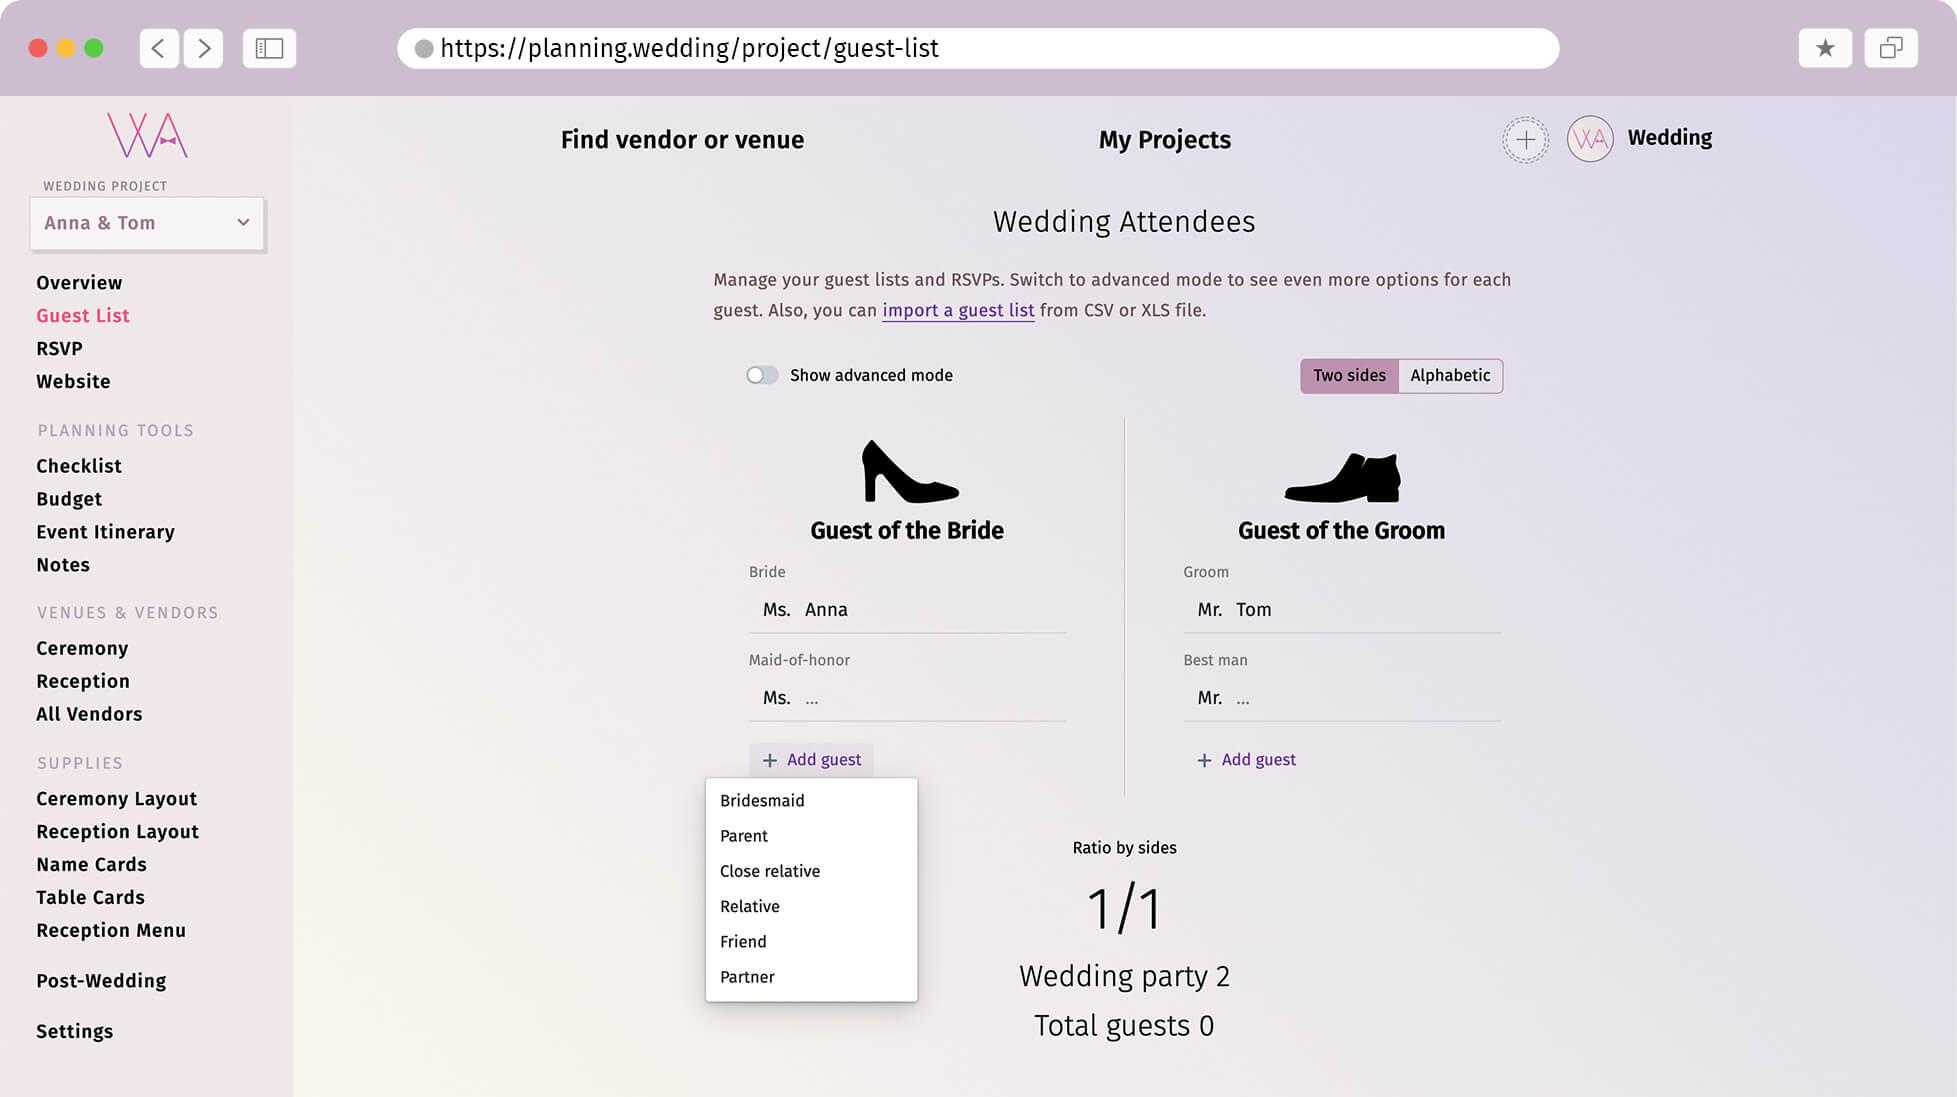The image size is (1957, 1097).
Task: Click import a guest list hyperlink
Action: 957,311
